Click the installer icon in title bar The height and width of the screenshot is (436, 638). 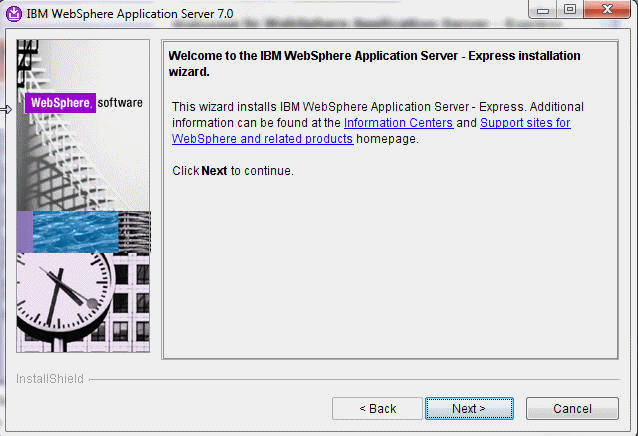13,13
